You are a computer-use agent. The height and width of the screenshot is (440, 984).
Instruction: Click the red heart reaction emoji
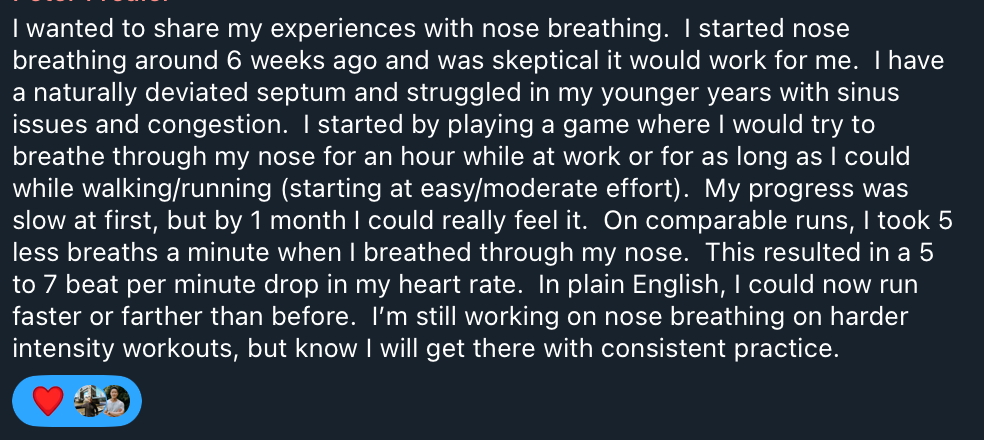click(48, 401)
